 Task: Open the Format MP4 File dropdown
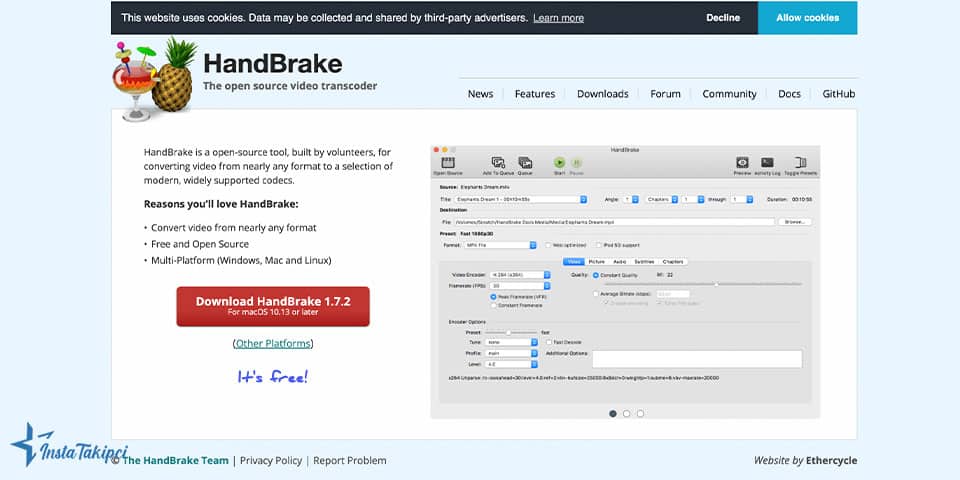(x=500, y=245)
